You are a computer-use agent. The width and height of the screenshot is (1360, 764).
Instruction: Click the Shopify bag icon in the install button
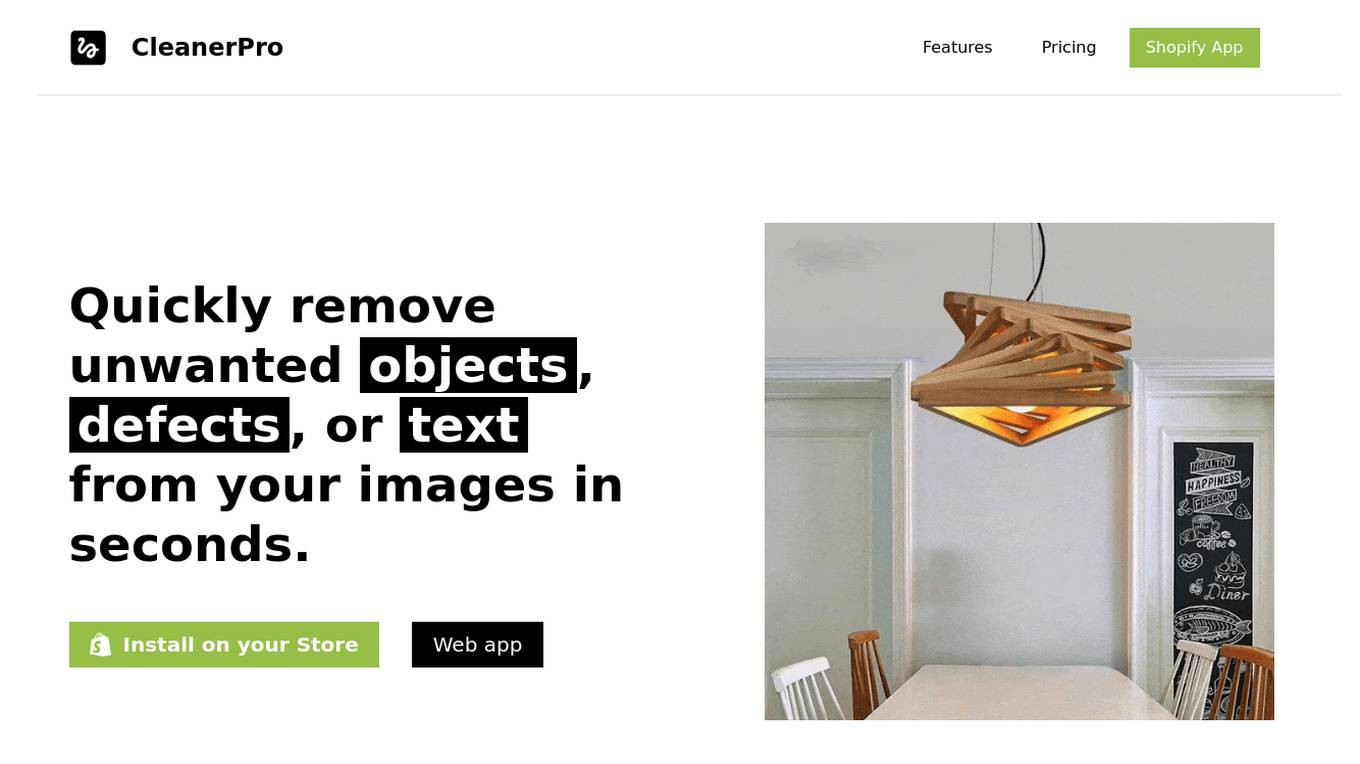[100, 645]
